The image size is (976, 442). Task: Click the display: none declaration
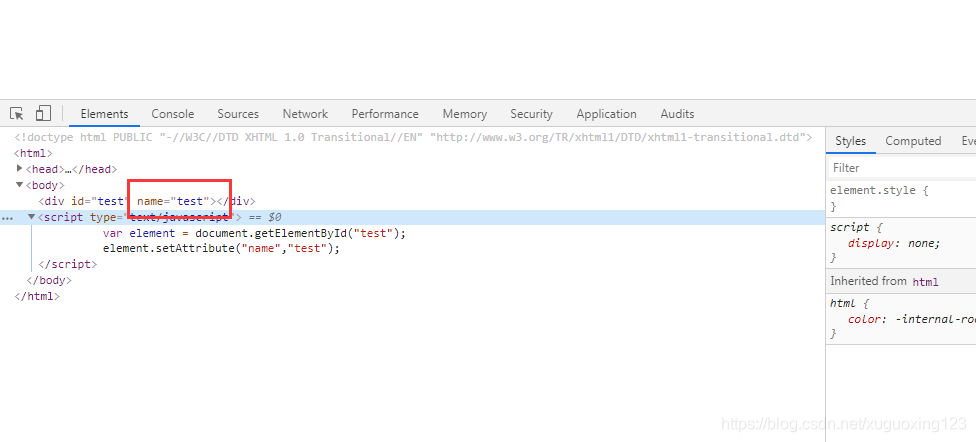tap(894, 243)
